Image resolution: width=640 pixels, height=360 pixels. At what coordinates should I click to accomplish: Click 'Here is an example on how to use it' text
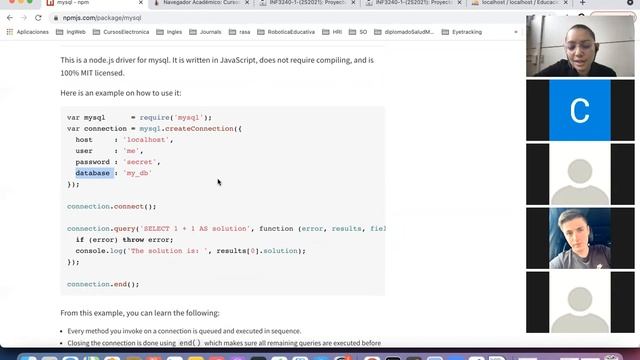[121, 93]
